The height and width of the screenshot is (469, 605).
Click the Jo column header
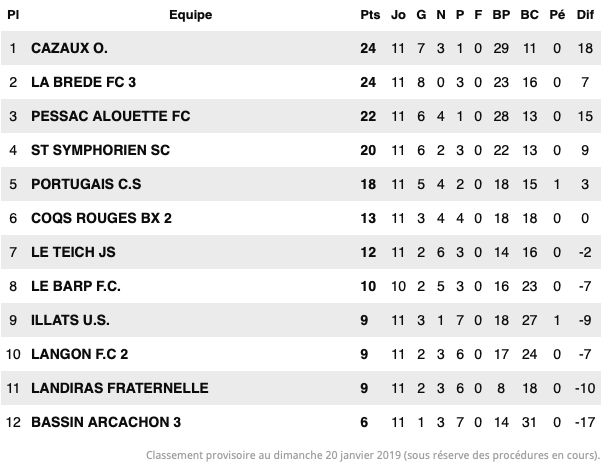point(398,15)
